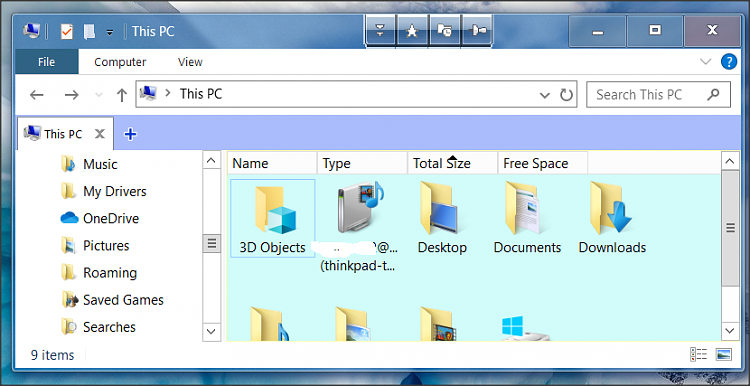Expand the ribbon with the chevron
Screen dimensions: 750x386
coord(705,61)
